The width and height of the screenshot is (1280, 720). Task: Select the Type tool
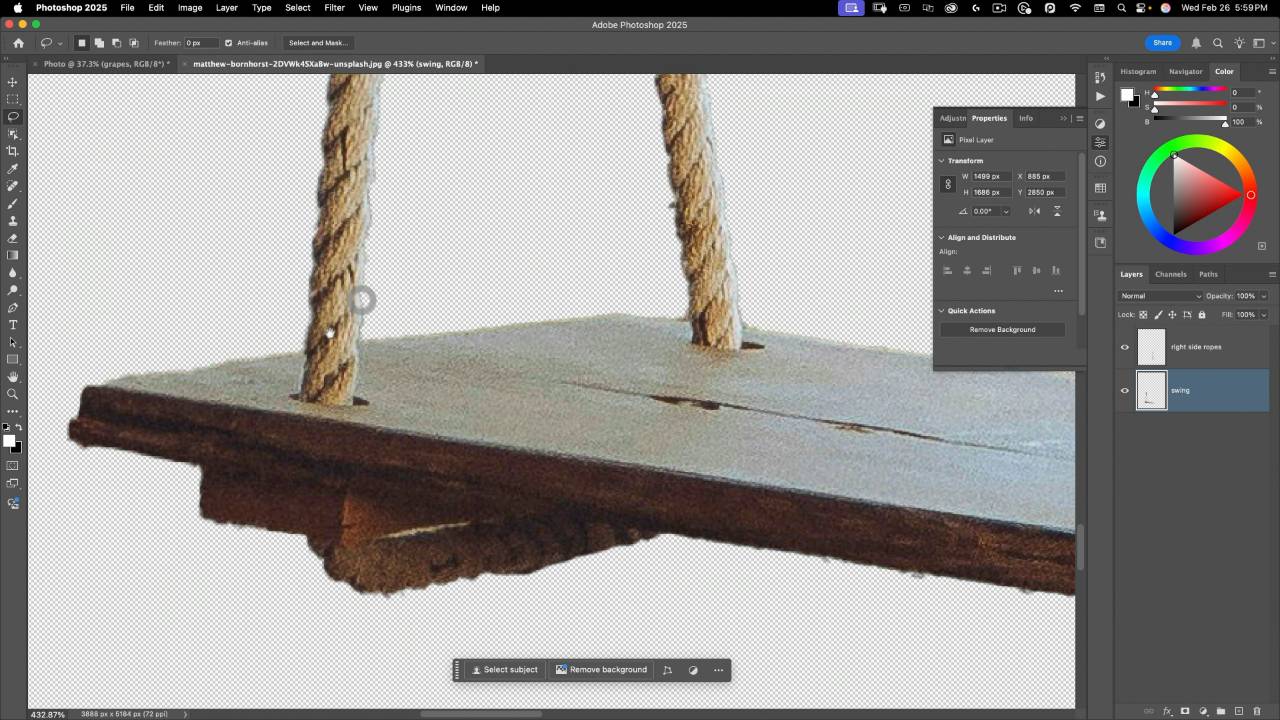[13, 325]
